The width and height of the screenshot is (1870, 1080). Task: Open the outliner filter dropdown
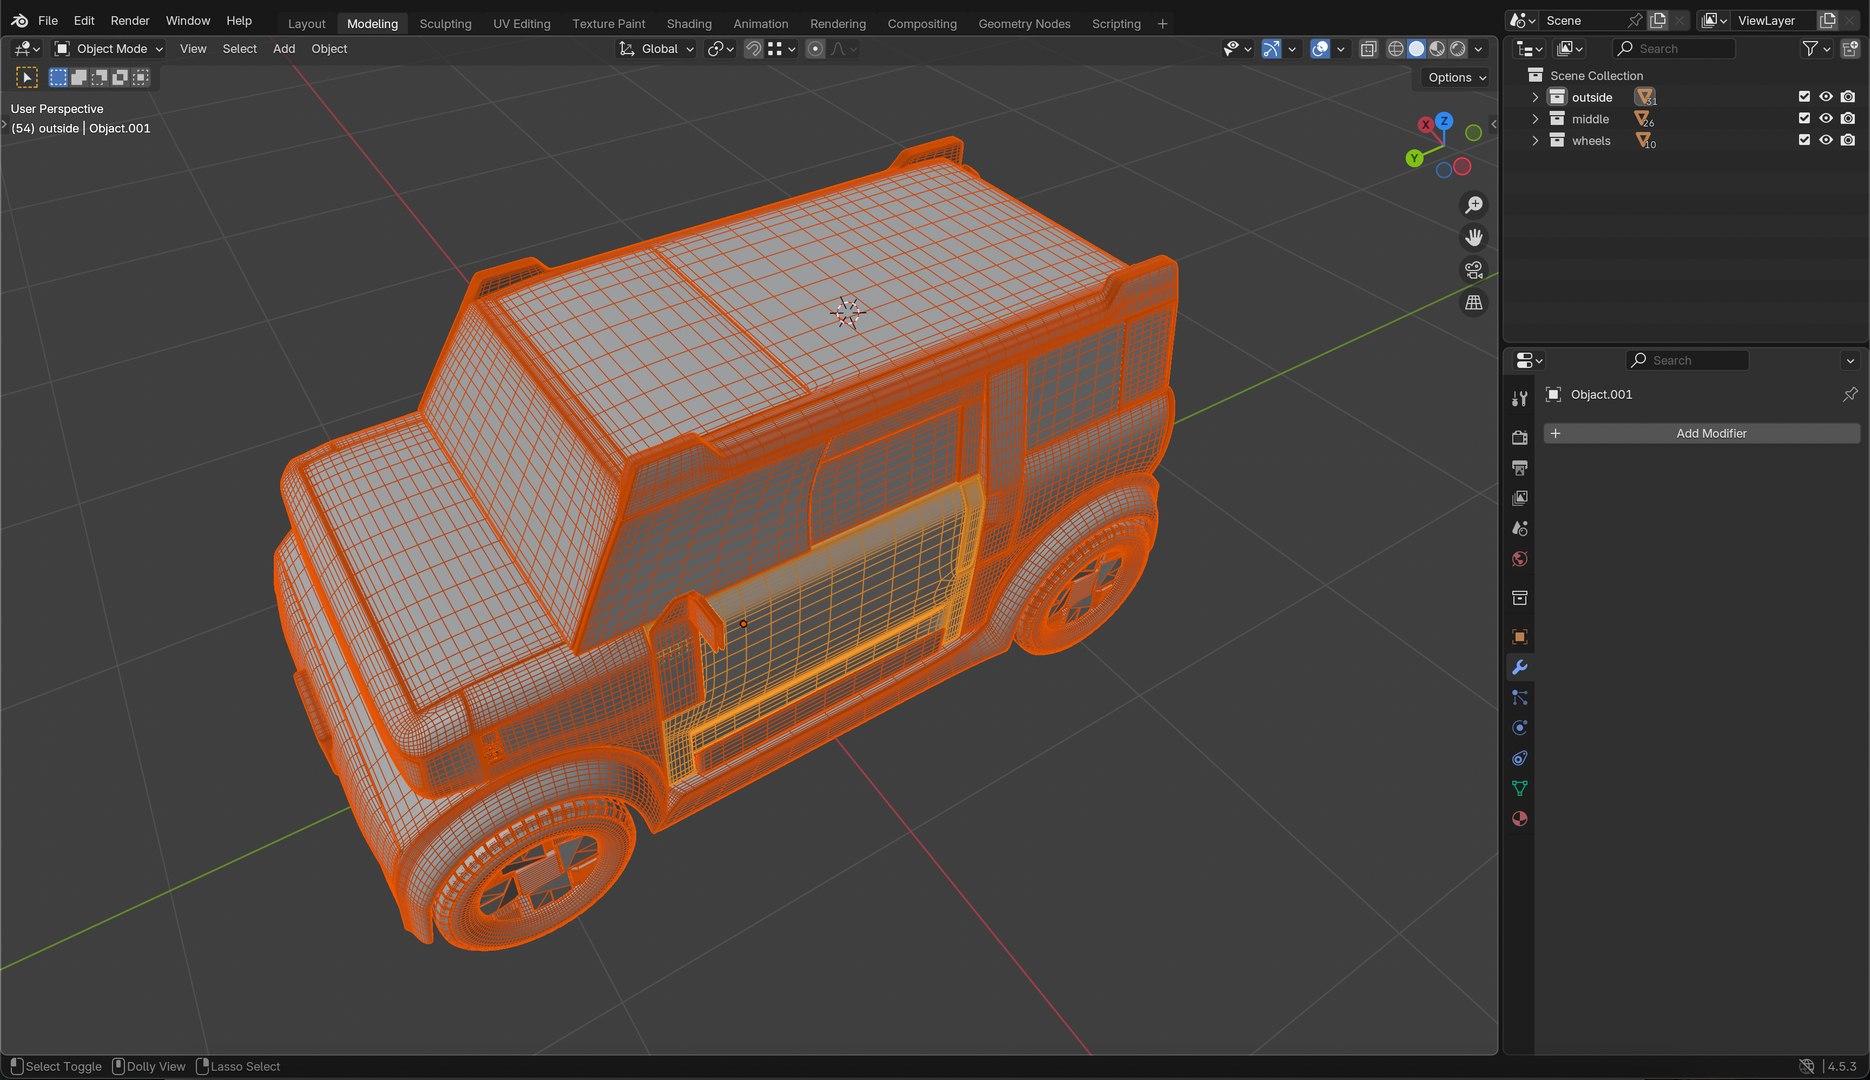pos(1816,48)
